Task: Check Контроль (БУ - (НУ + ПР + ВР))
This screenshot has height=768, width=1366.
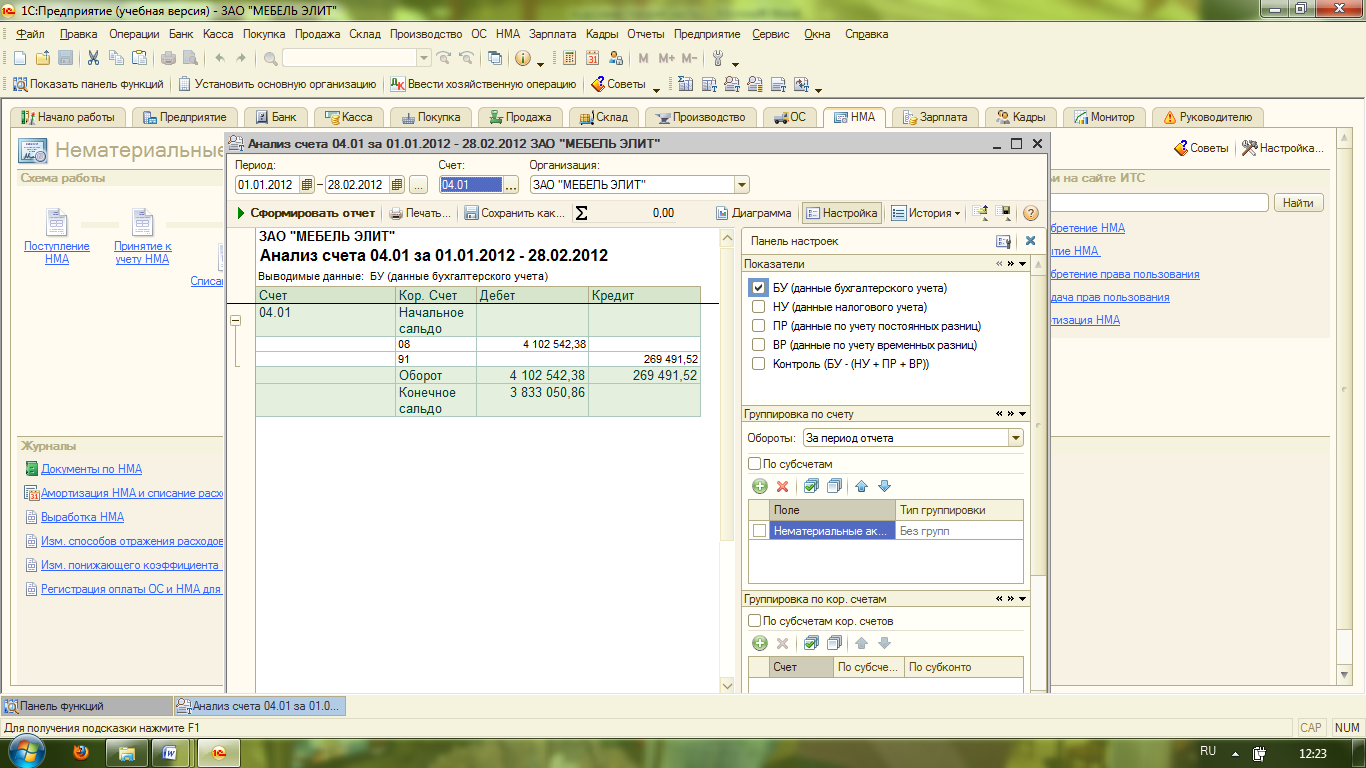Action: pyautogui.click(x=758, y=364)
